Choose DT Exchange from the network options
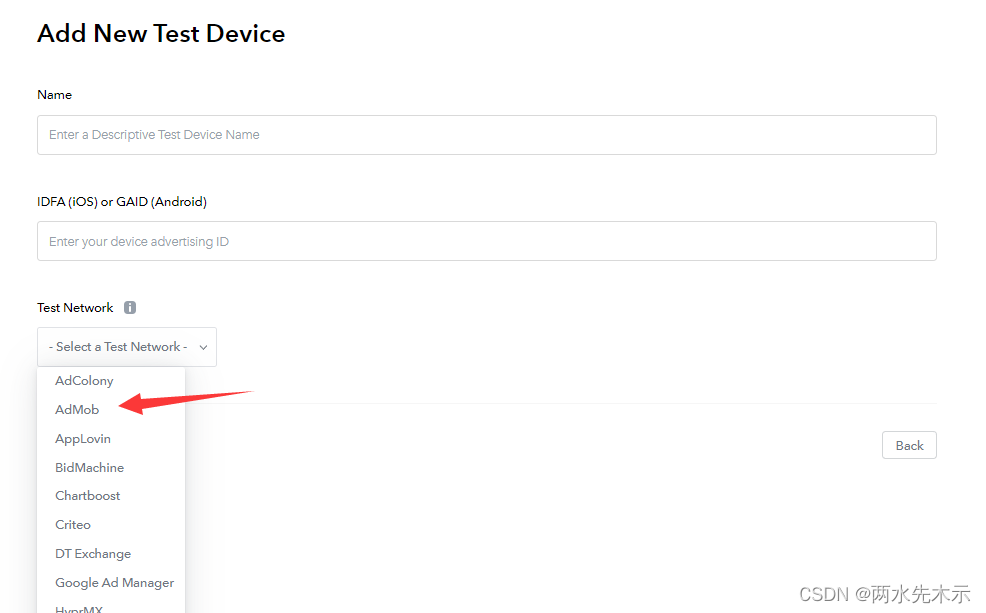 [x=92, y=553]
